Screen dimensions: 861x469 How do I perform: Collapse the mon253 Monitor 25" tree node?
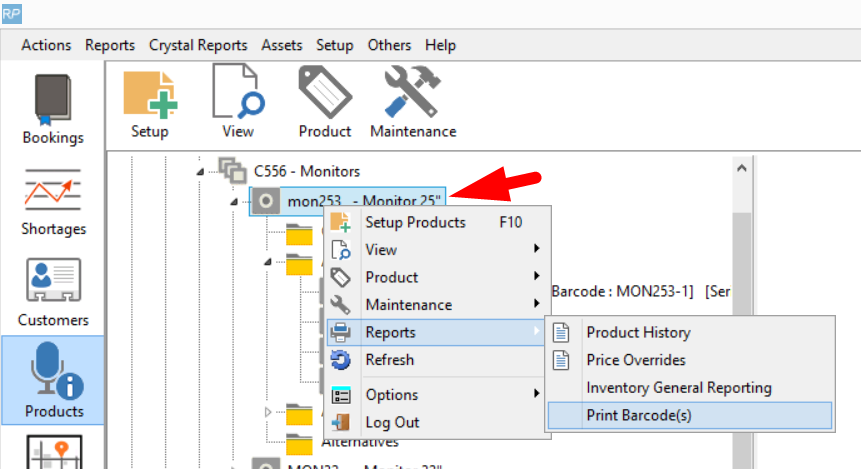(x=234, y=202)
